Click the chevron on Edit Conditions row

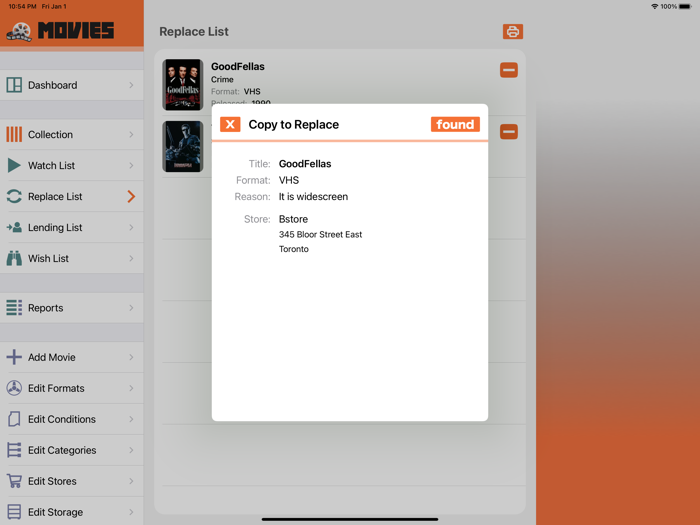click(131, 419)
